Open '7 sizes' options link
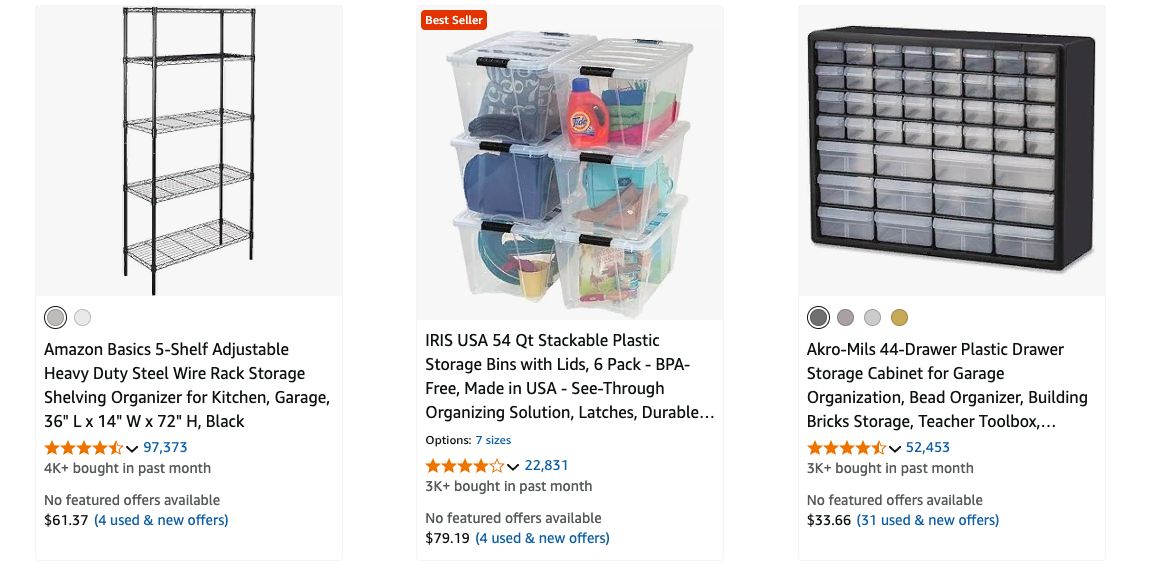 (x=493, y=440)
